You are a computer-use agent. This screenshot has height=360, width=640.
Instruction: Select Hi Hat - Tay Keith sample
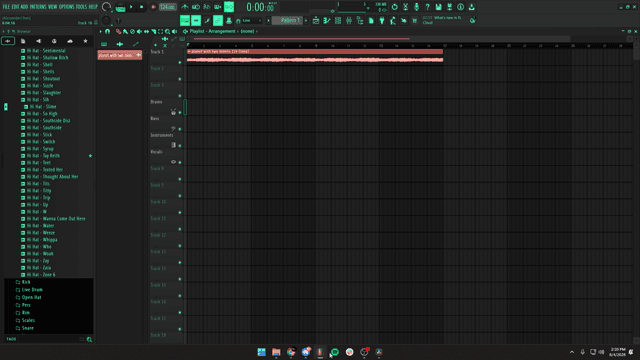coord(43,156)
